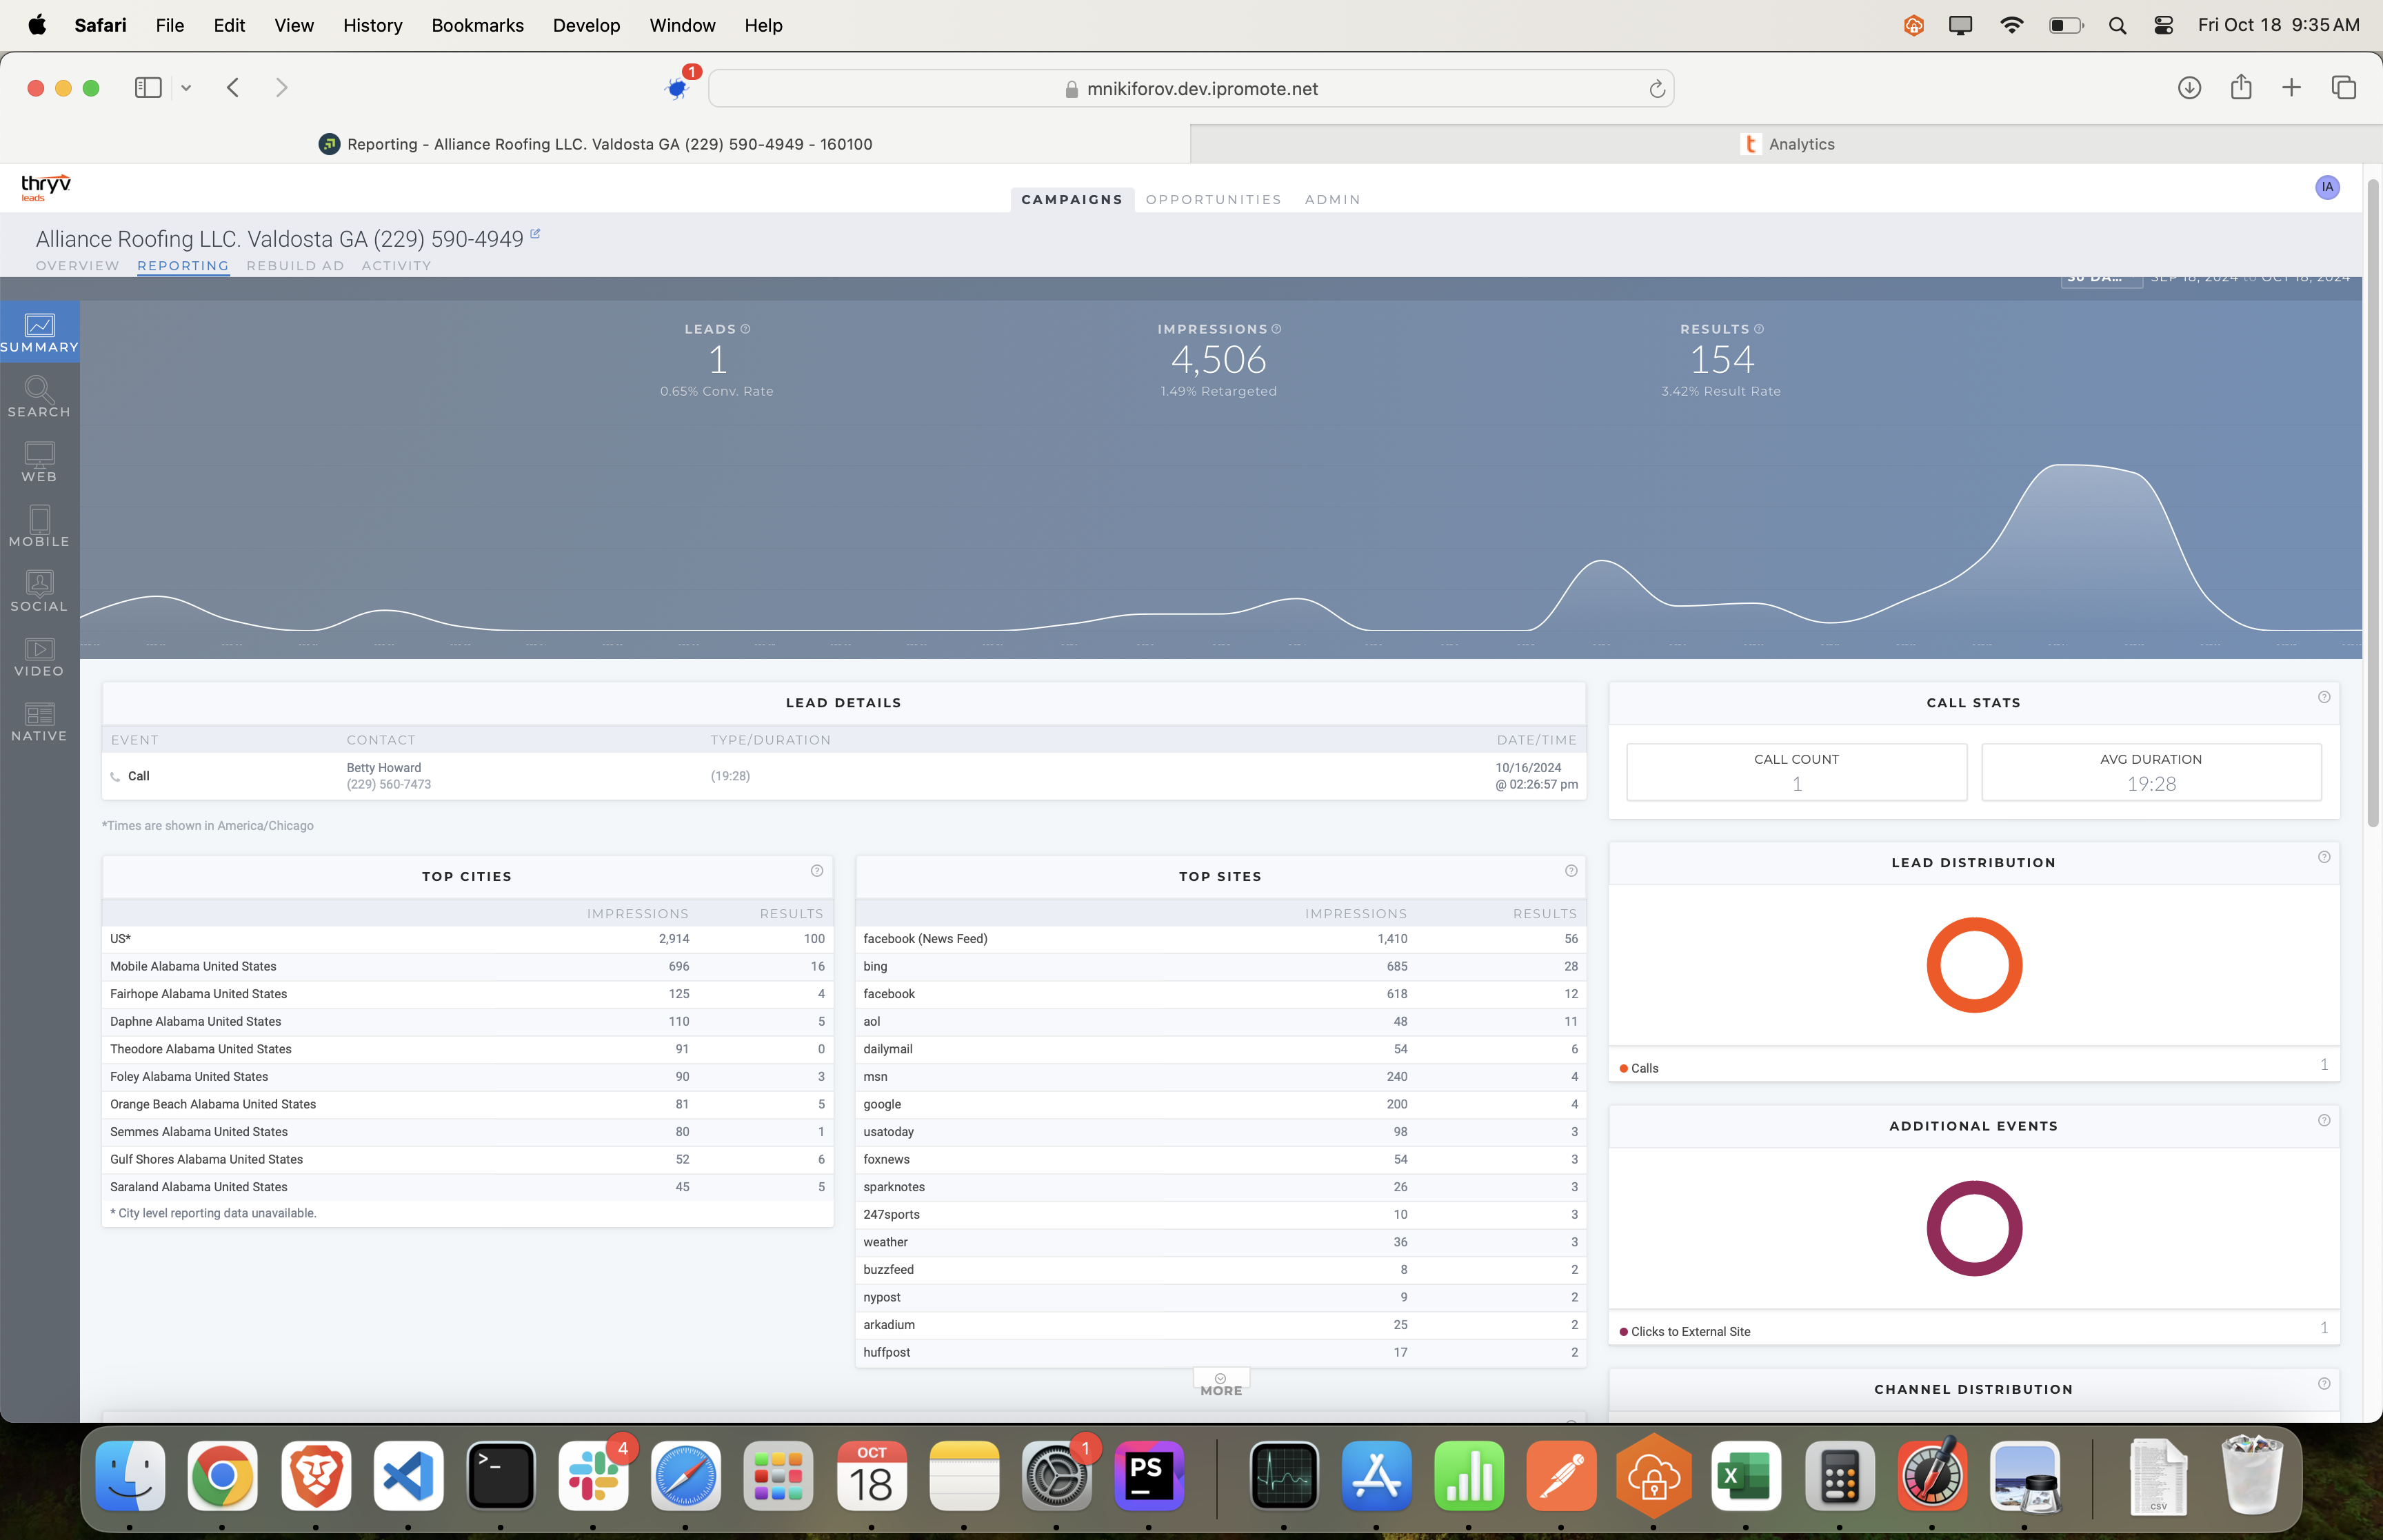Click the Impressions help question icon
Viewport: 2383px width, 1540px height.
(x=1277, y=329)
